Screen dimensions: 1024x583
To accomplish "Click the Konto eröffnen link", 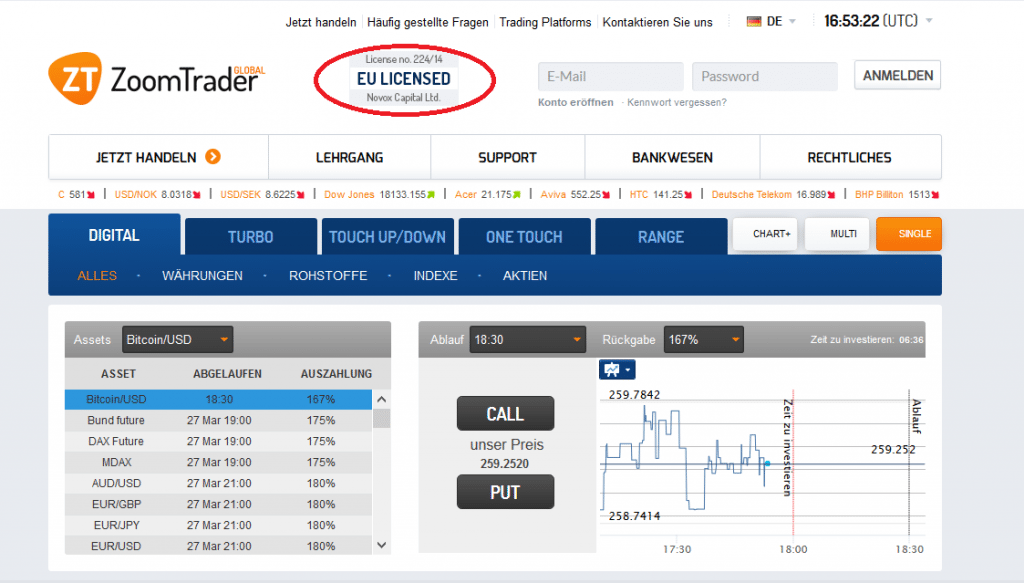I will pyautogui.click(x=575, y=102).
